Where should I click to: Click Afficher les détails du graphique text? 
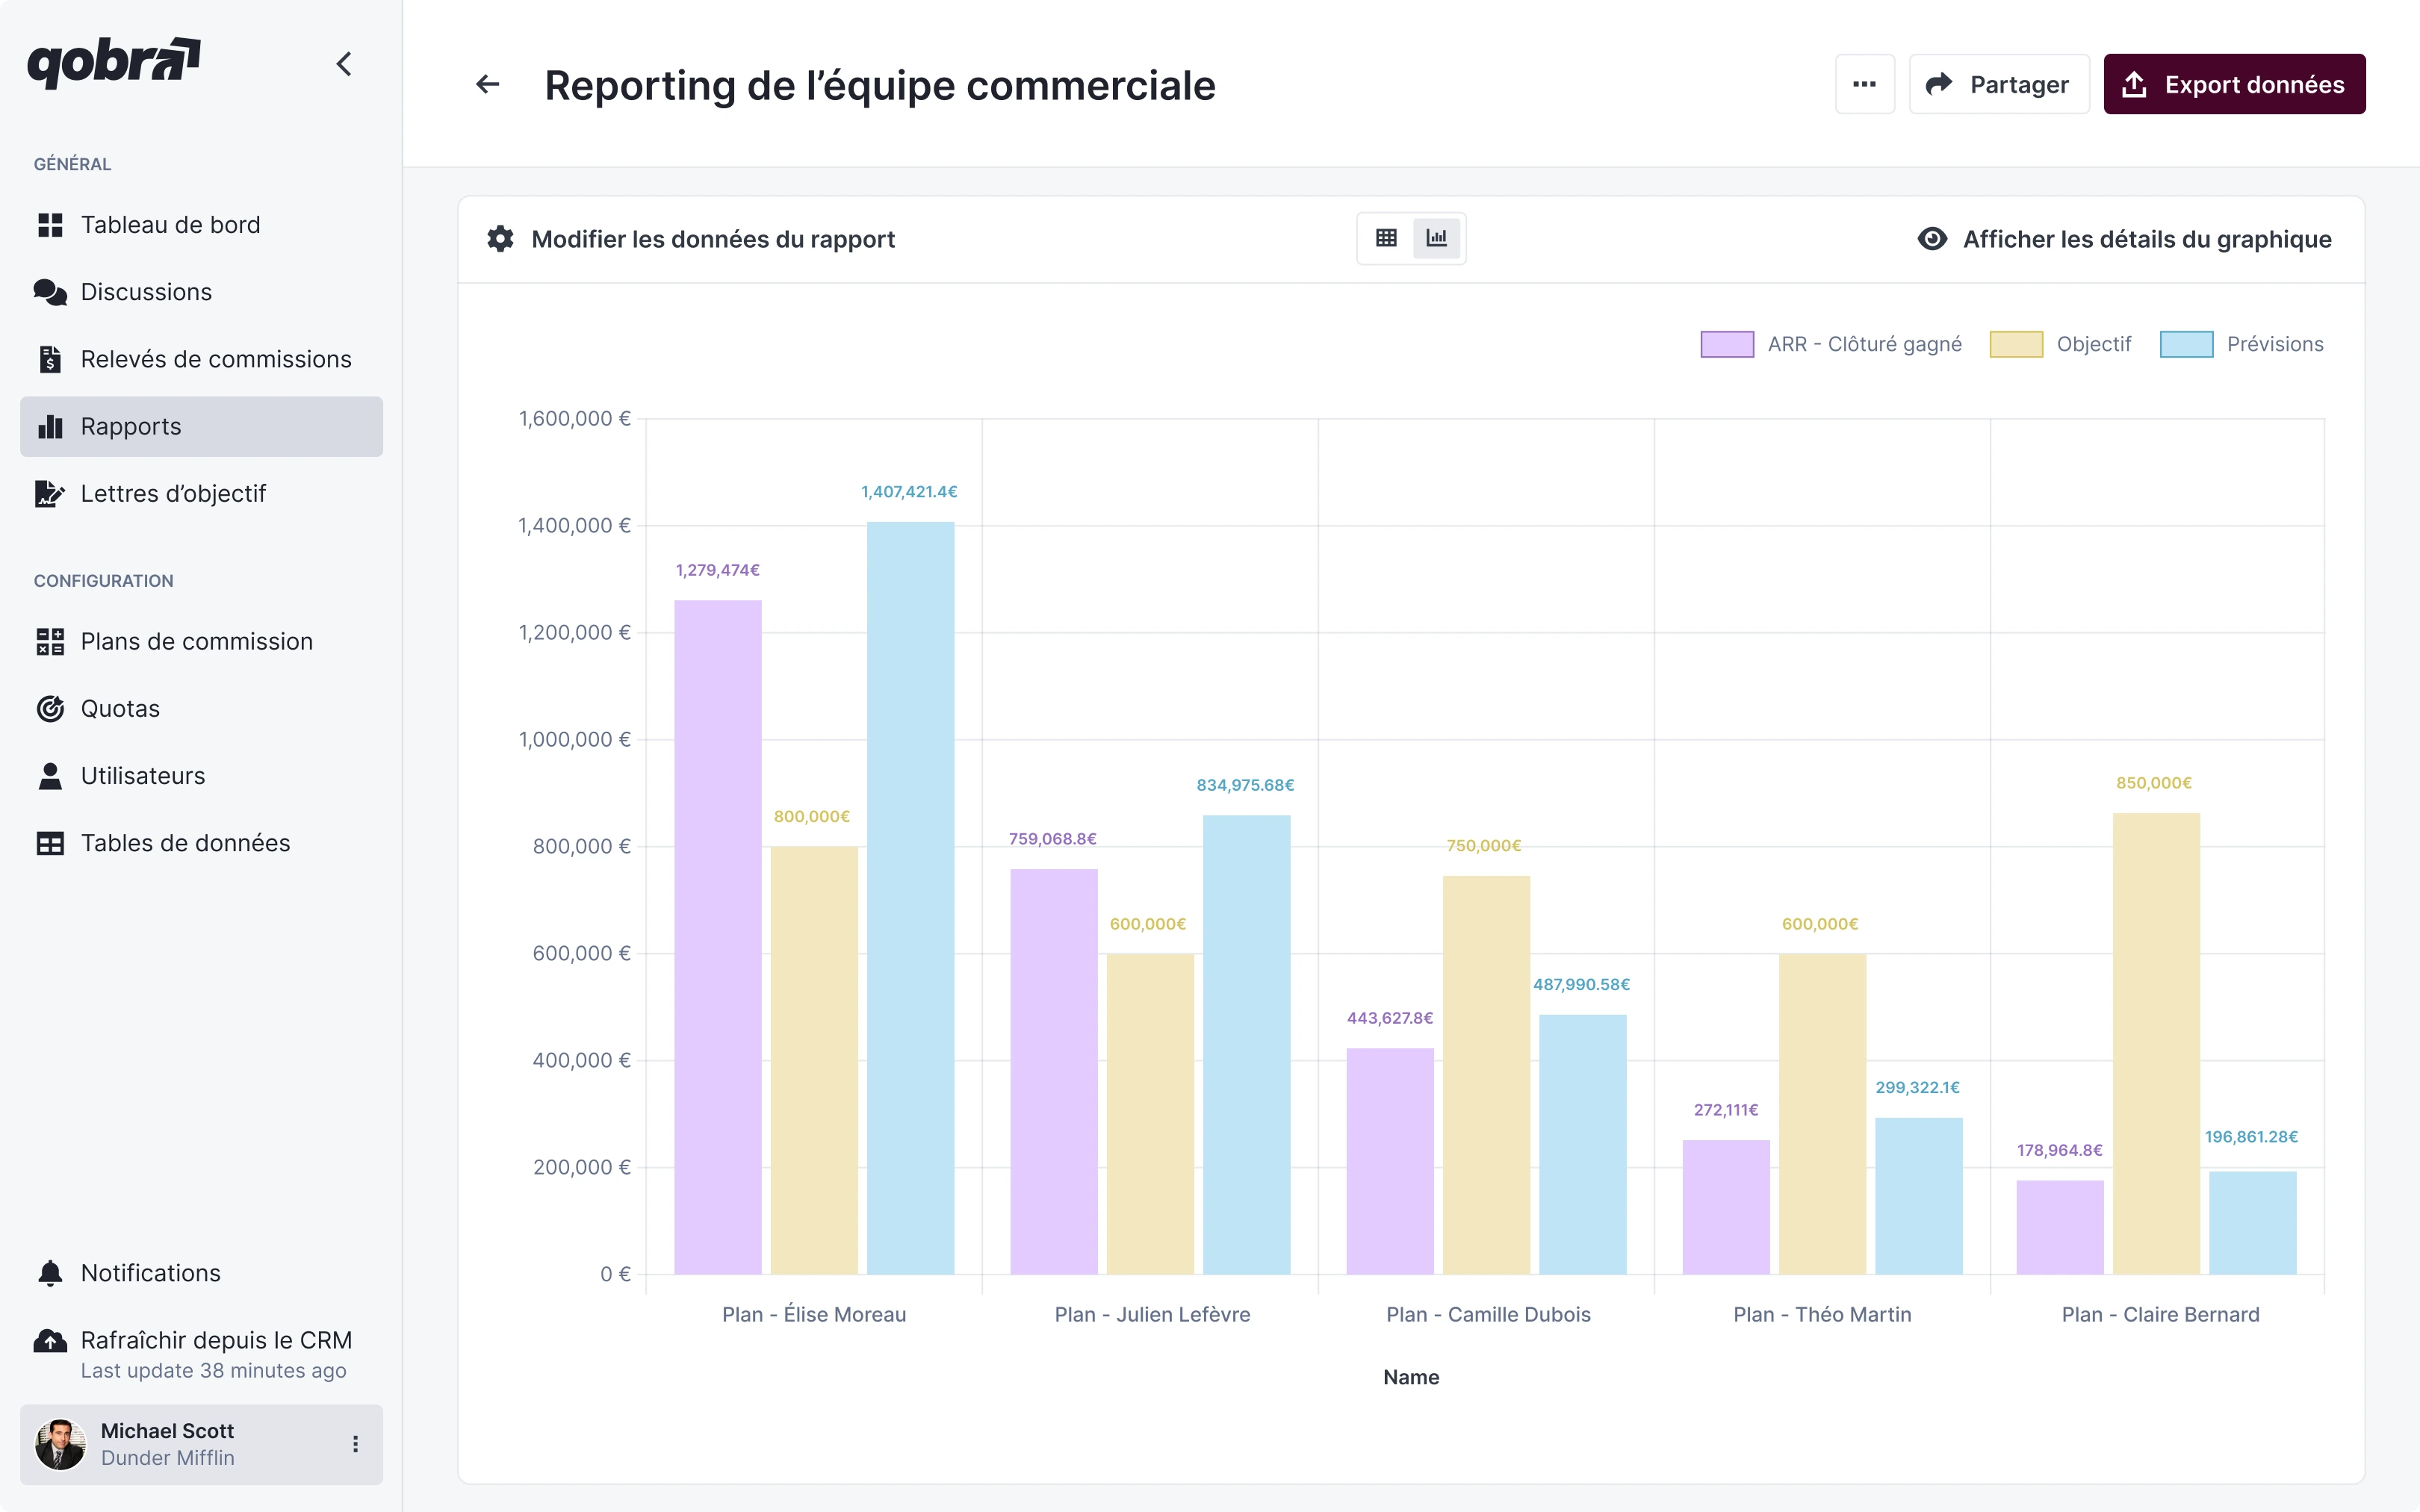point(2146,239)
